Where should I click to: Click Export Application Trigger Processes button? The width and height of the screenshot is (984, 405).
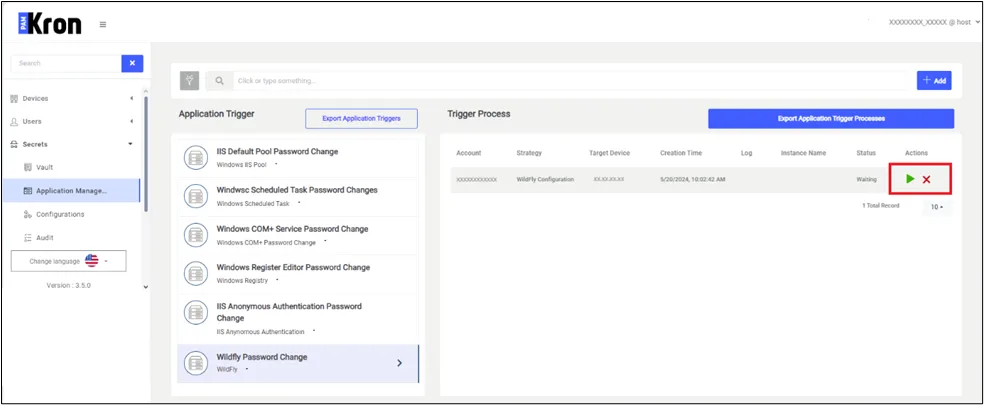point(831,119)
